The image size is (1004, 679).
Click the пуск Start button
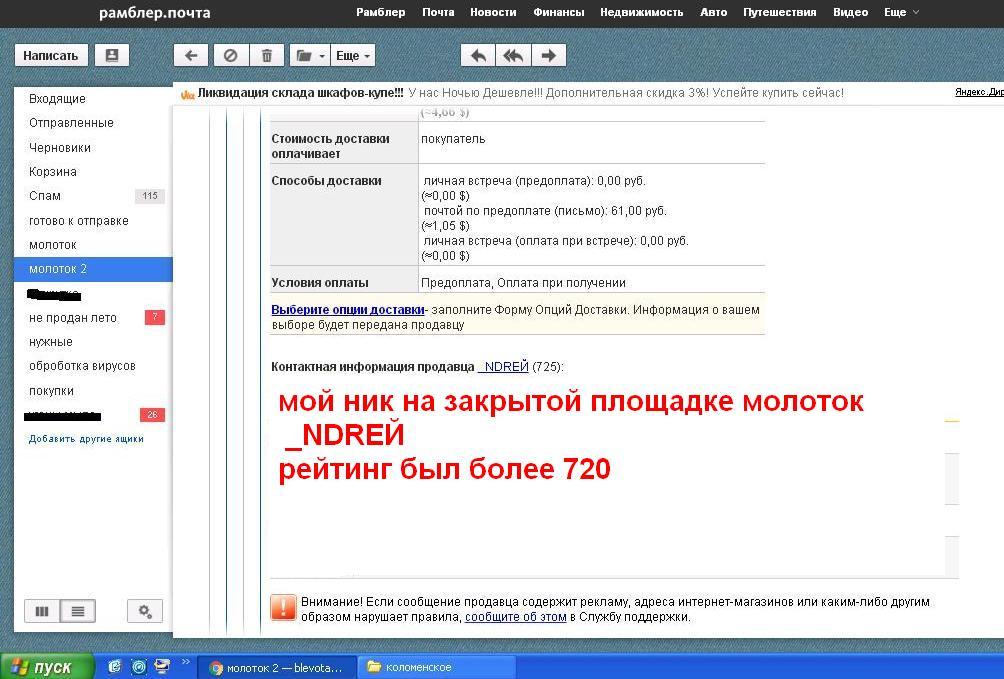[46, 667]
